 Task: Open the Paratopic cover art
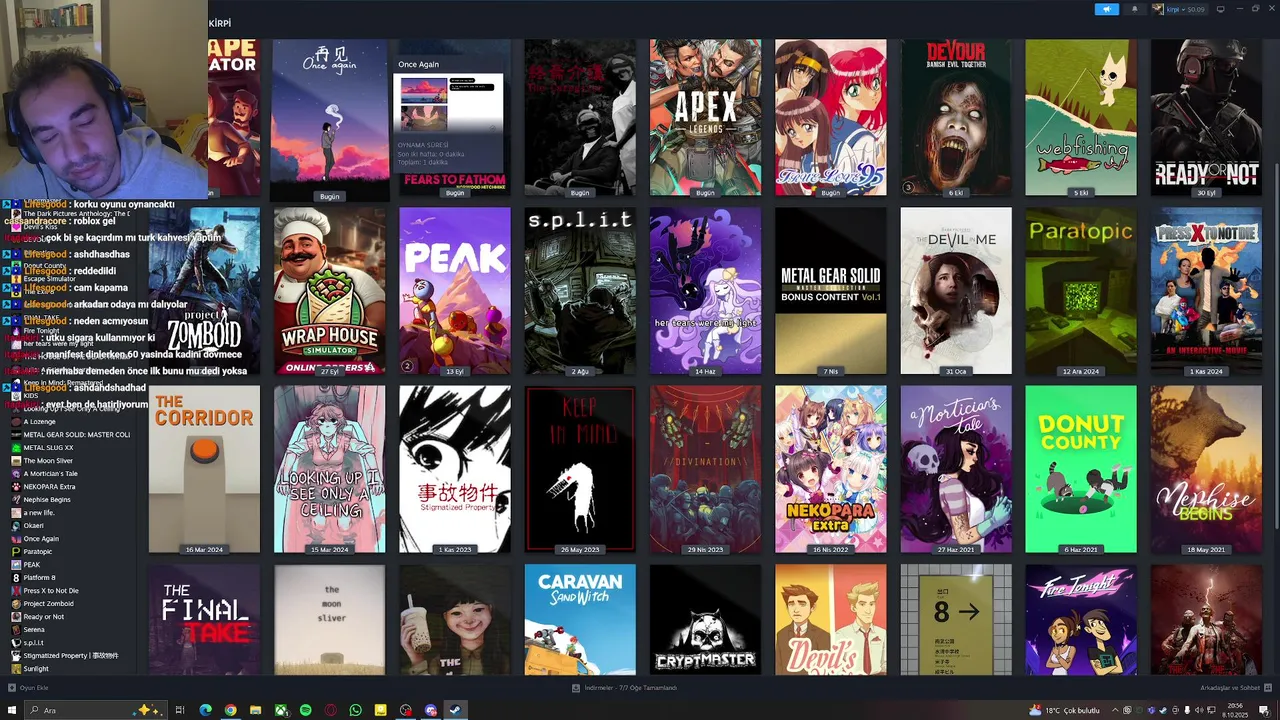click(x=1081, y=291)
